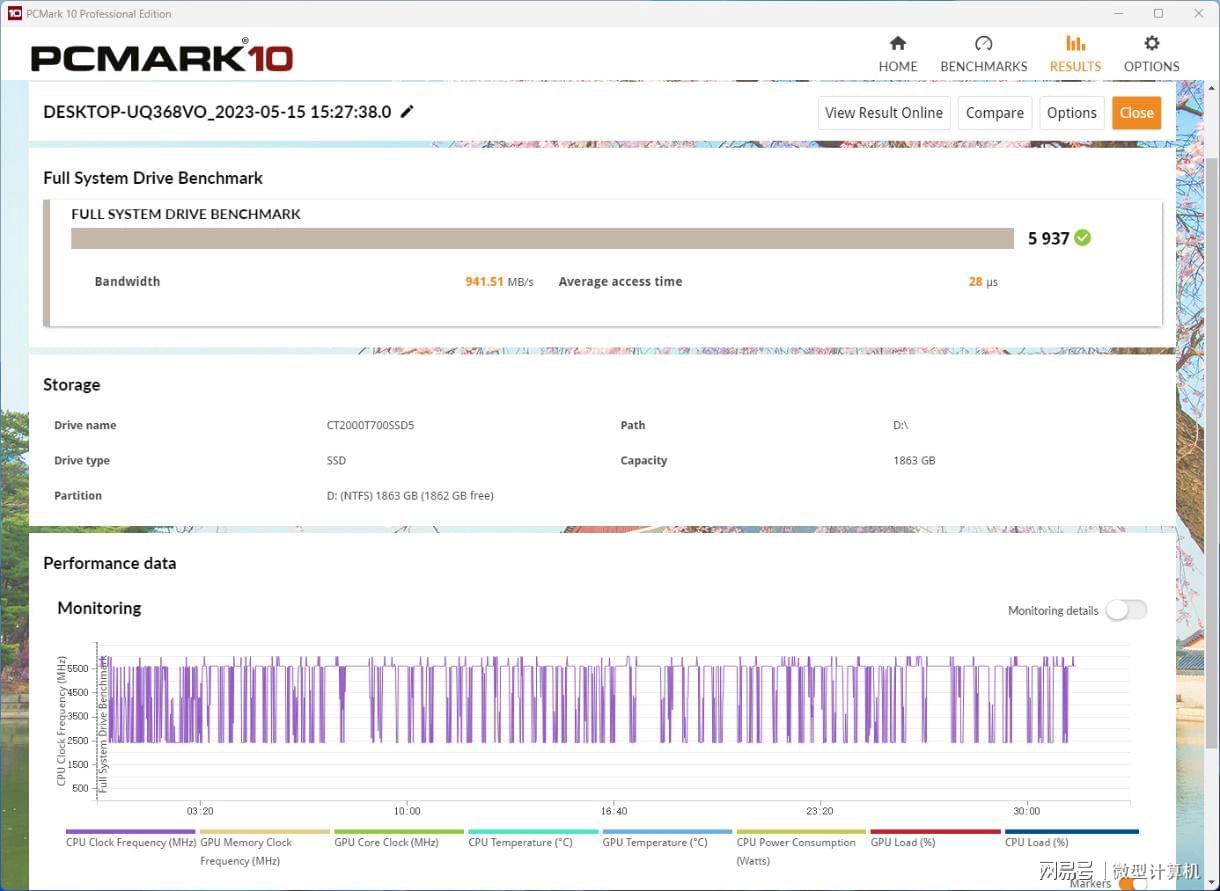Viewport: 1220px width, 891px height.
Task: Click the capacity value 1863 GB
Action: coord(914,460)
